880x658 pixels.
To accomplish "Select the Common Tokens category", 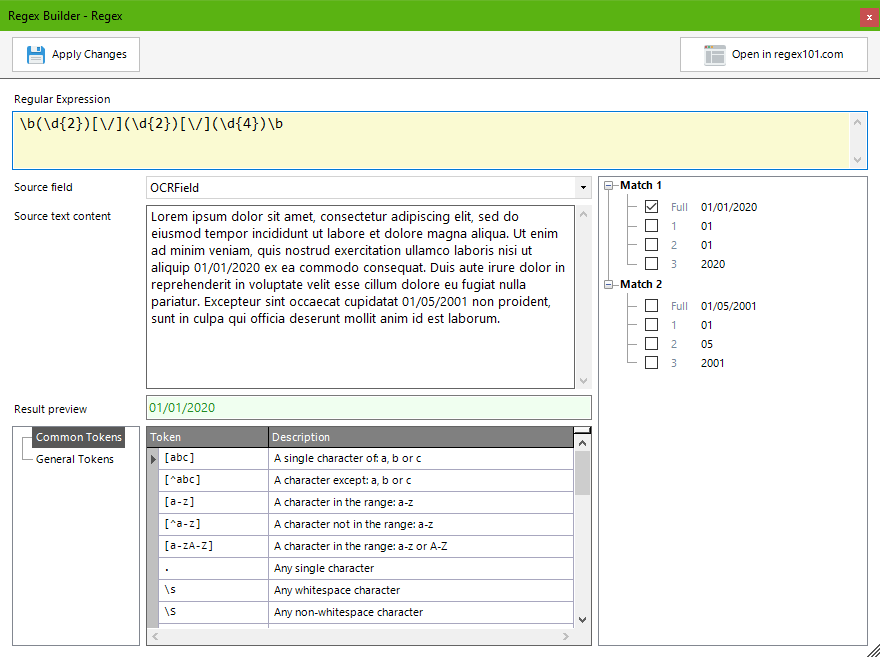I will tap(78, 437).
